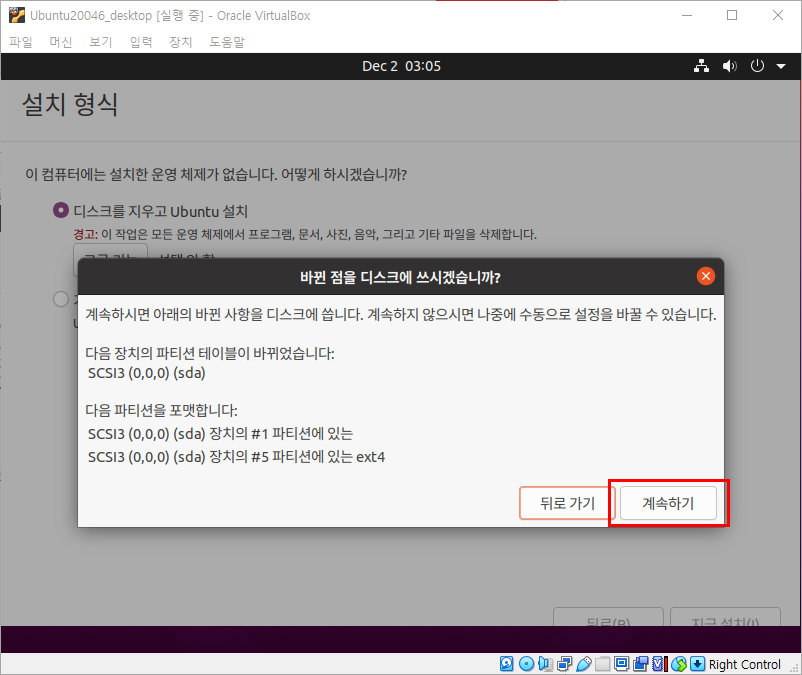The height and width of the screenshot is (675, 802).
Task: Click the VirtualBox recording status icon
Action: click(x=640, y=664)
